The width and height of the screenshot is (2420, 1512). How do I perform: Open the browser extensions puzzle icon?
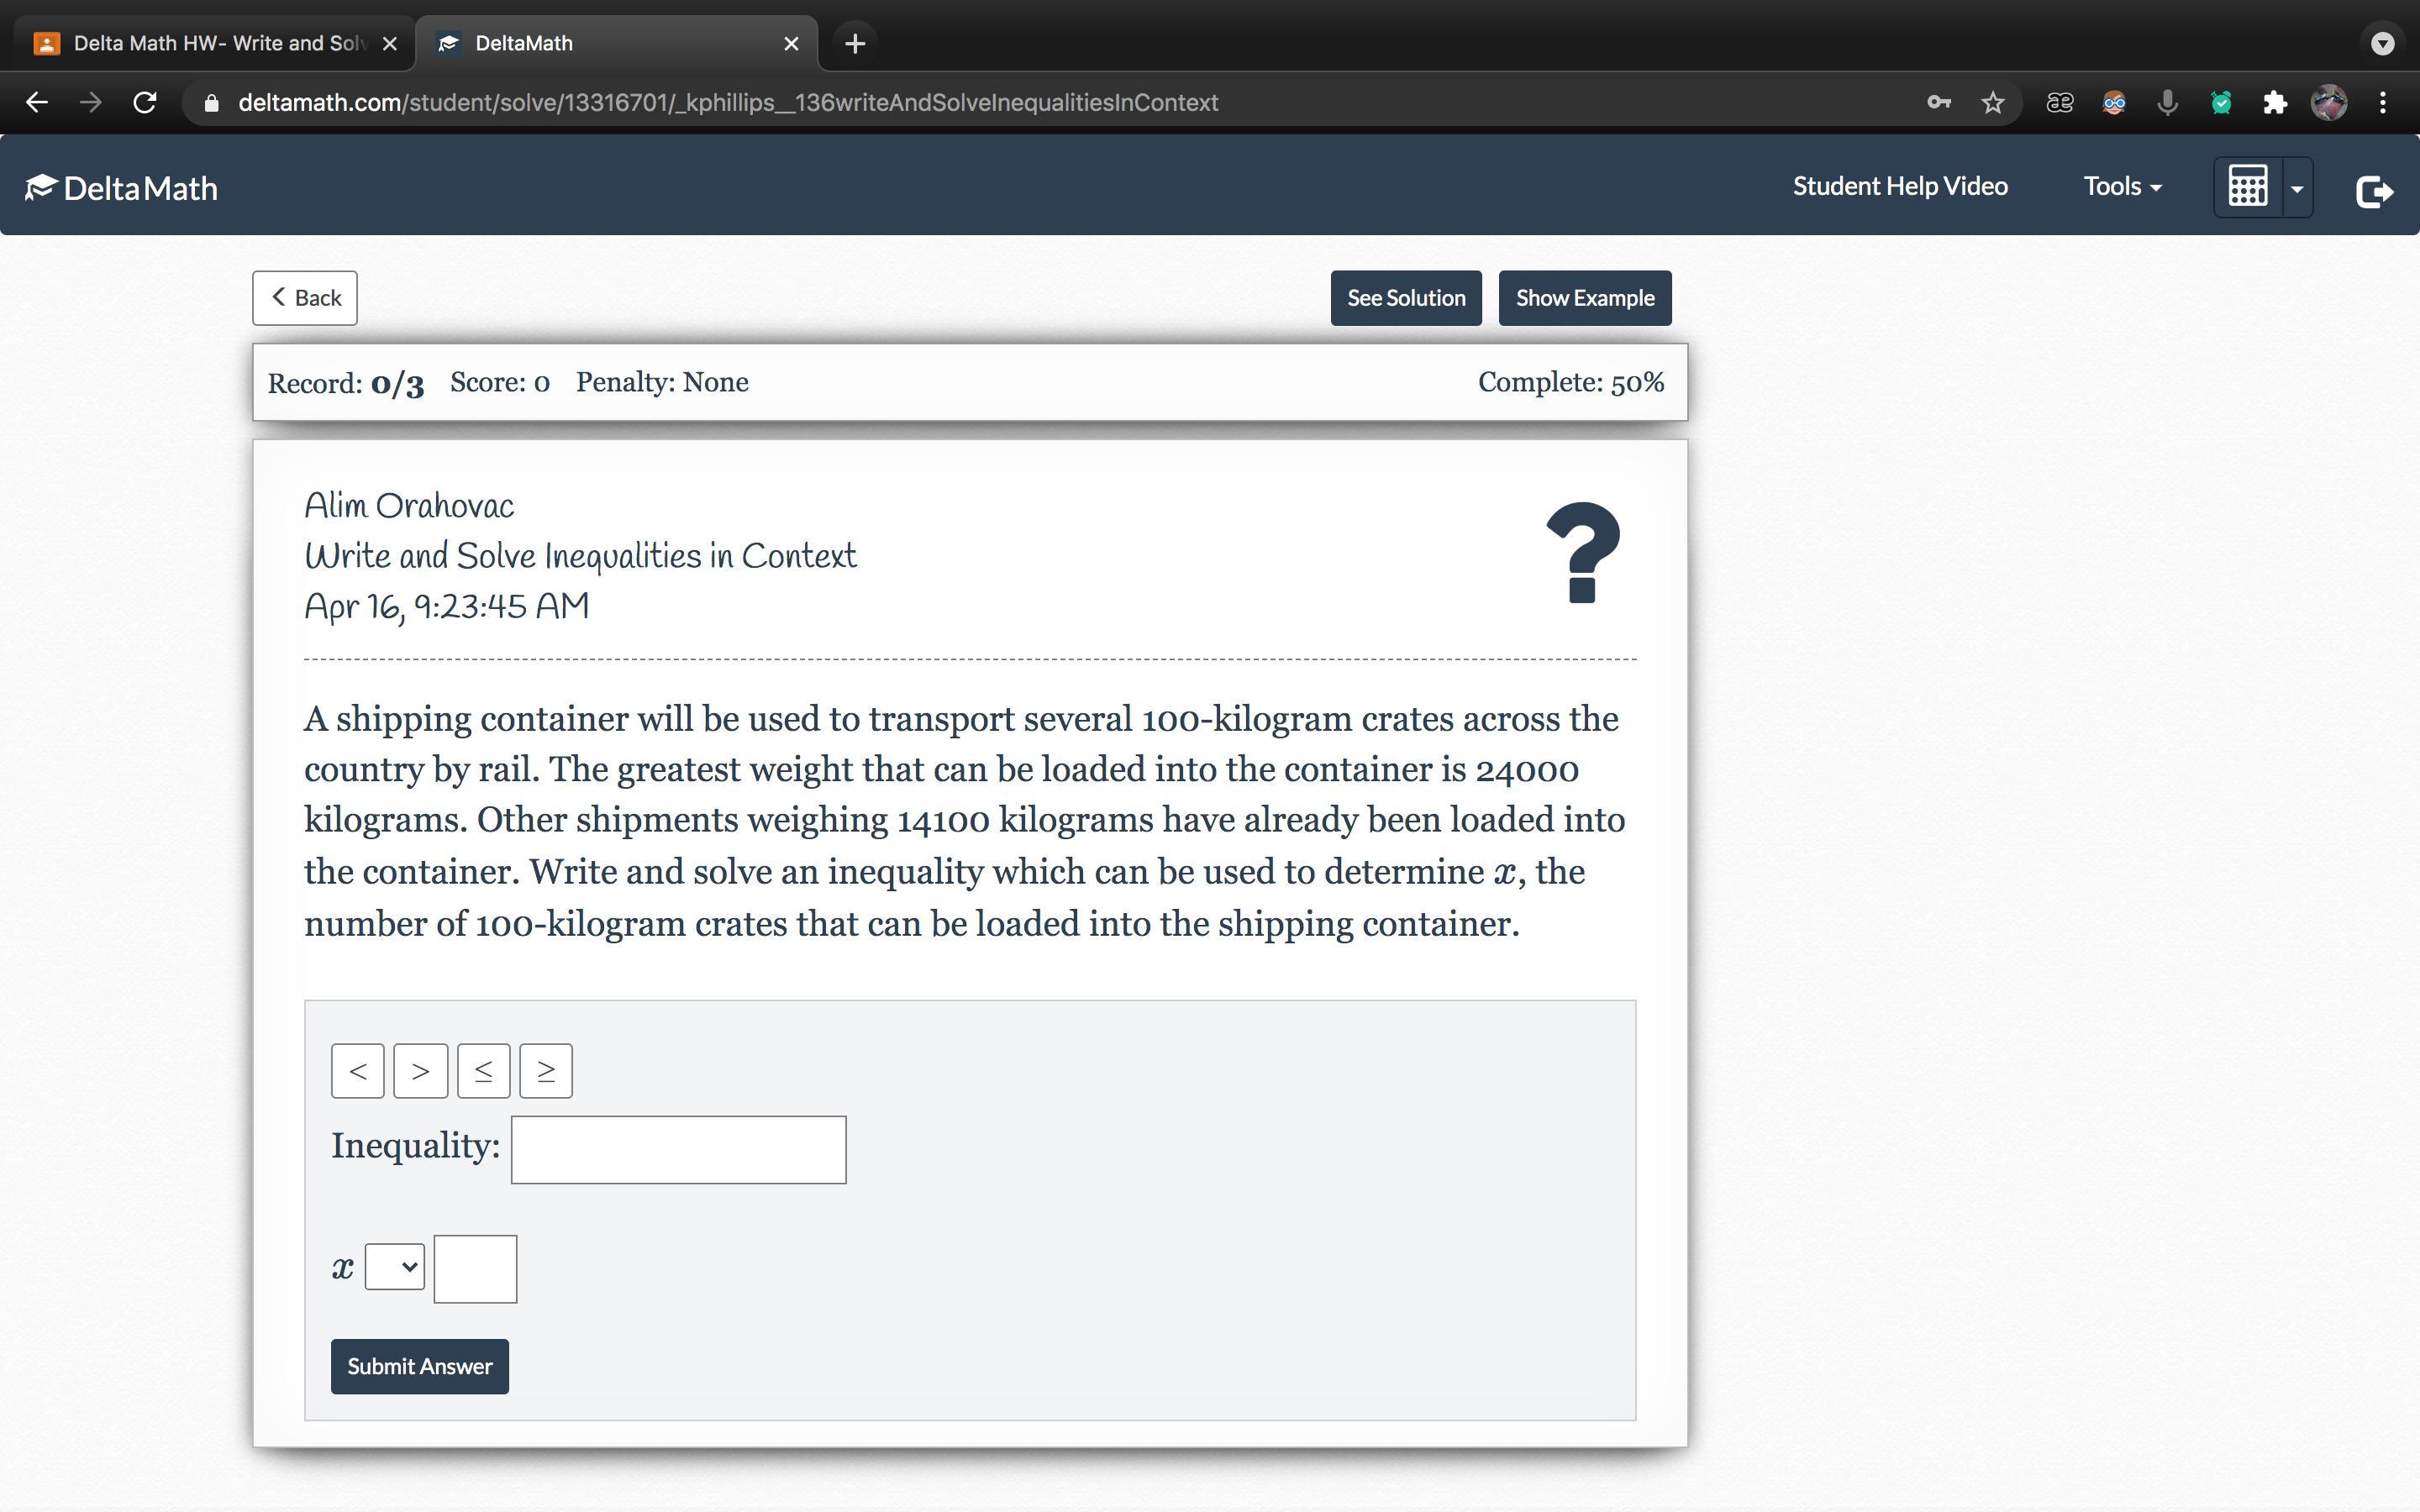2274,103
